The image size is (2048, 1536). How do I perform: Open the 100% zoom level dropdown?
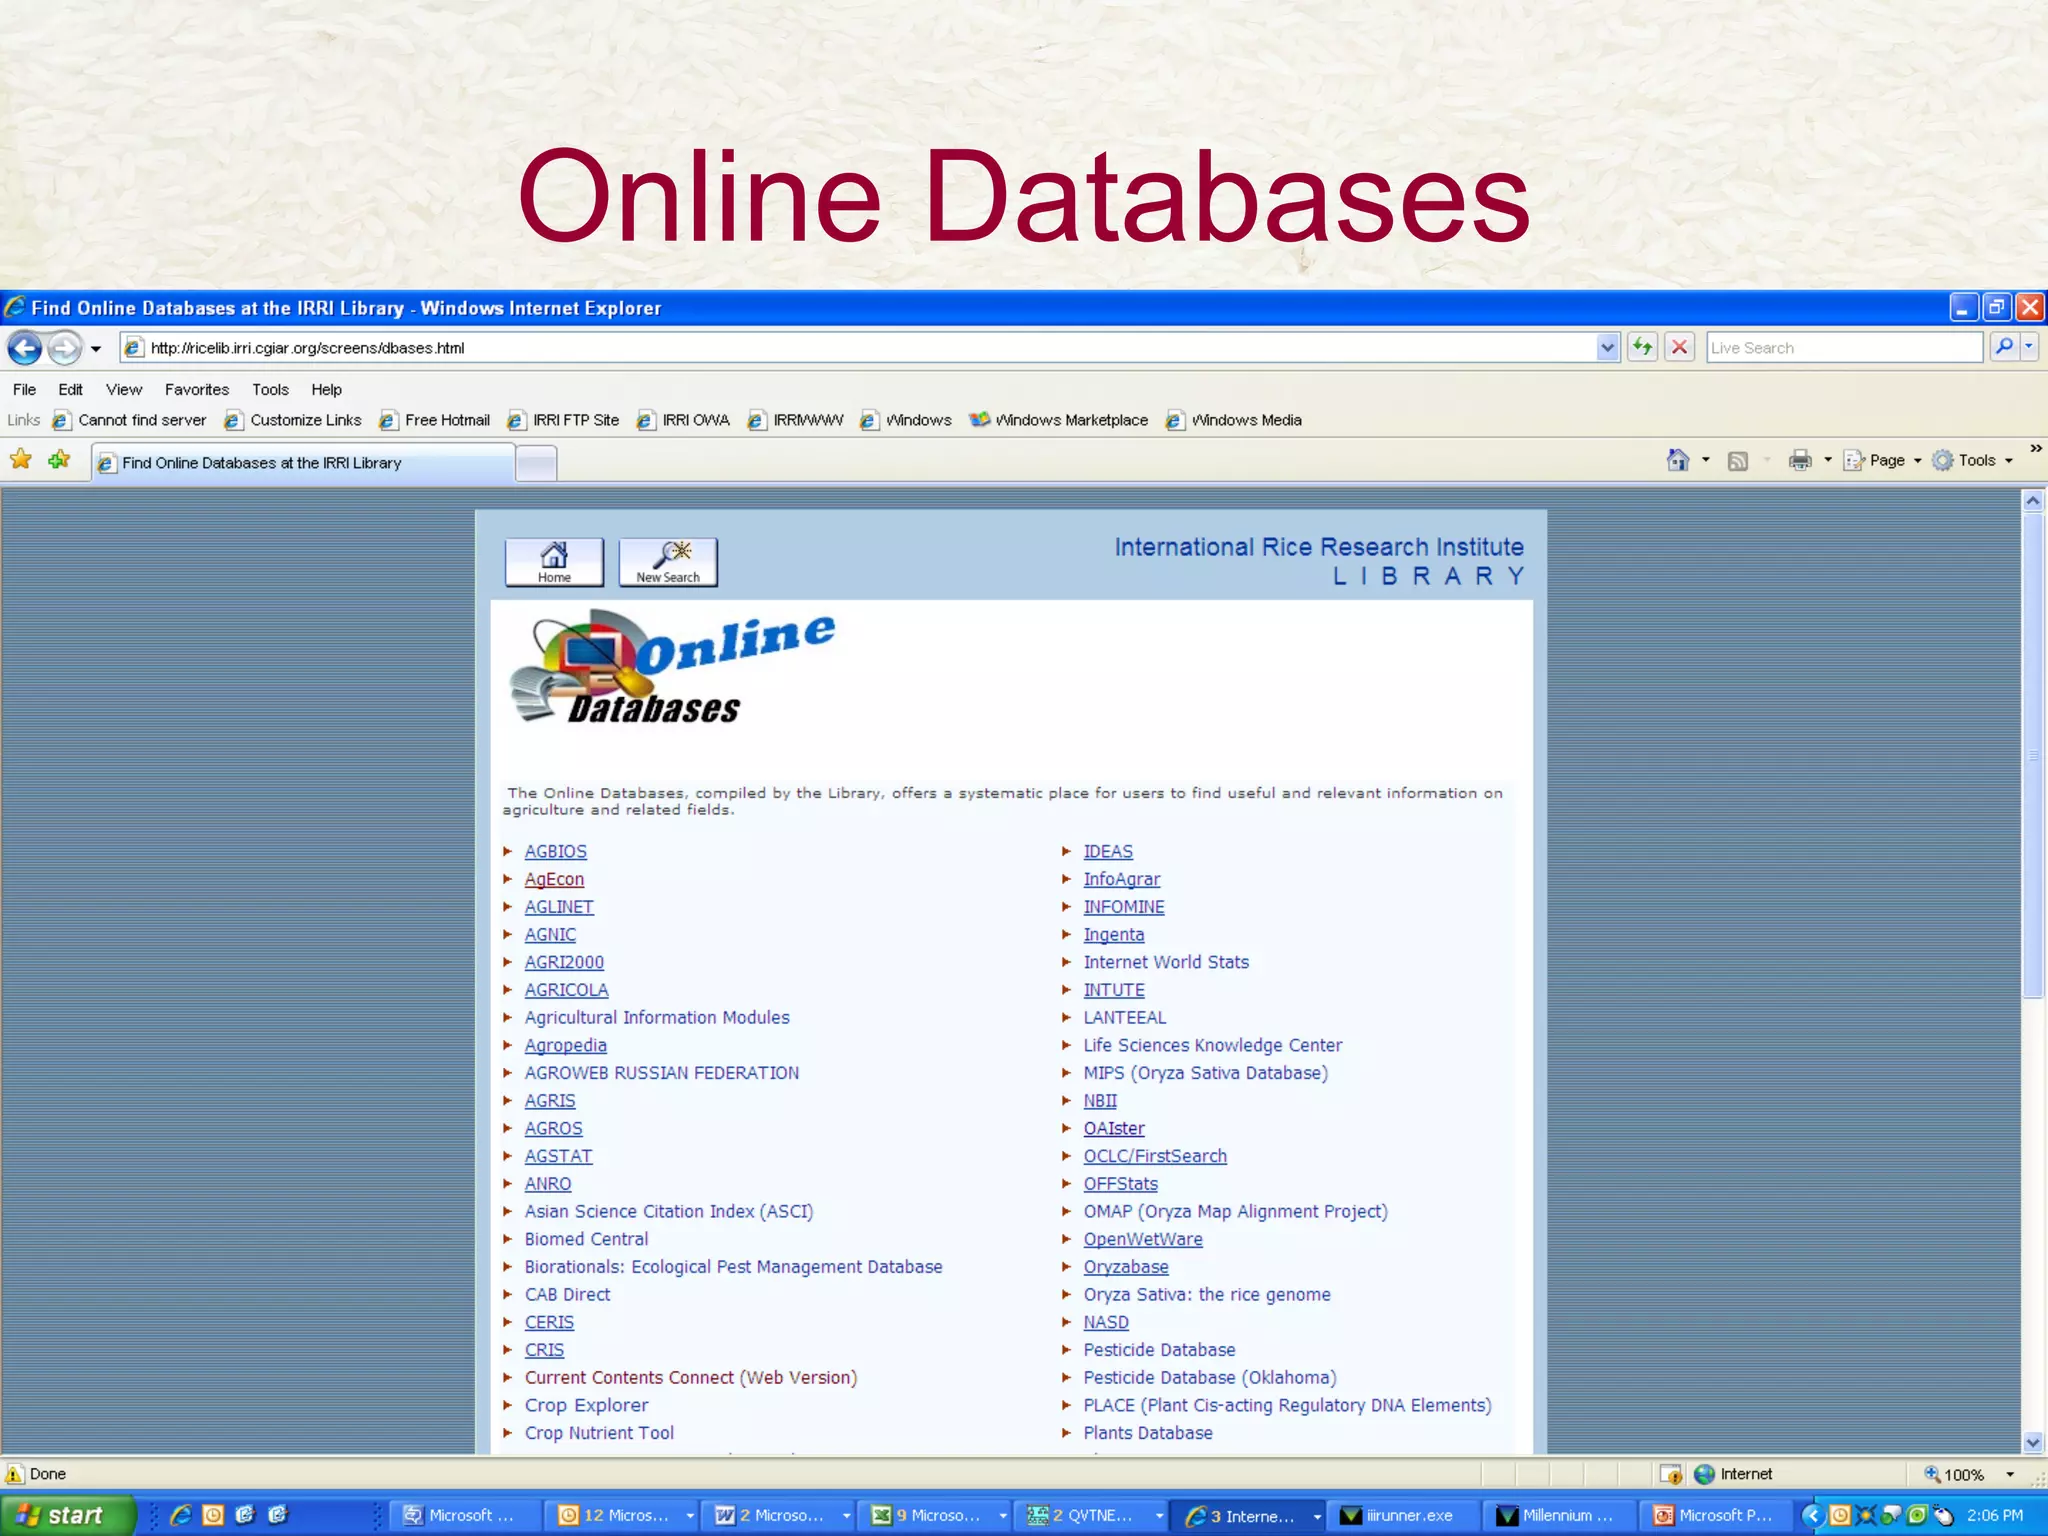tap(2010, 1474)
